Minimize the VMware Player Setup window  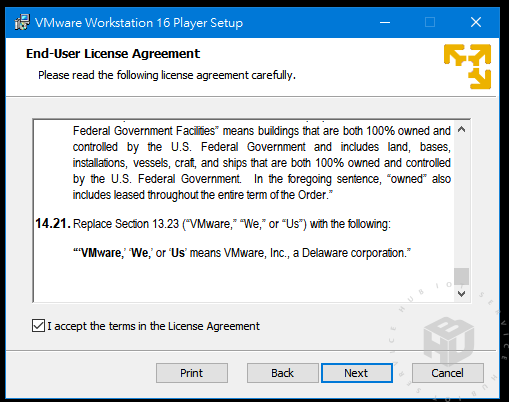(385, 23)
